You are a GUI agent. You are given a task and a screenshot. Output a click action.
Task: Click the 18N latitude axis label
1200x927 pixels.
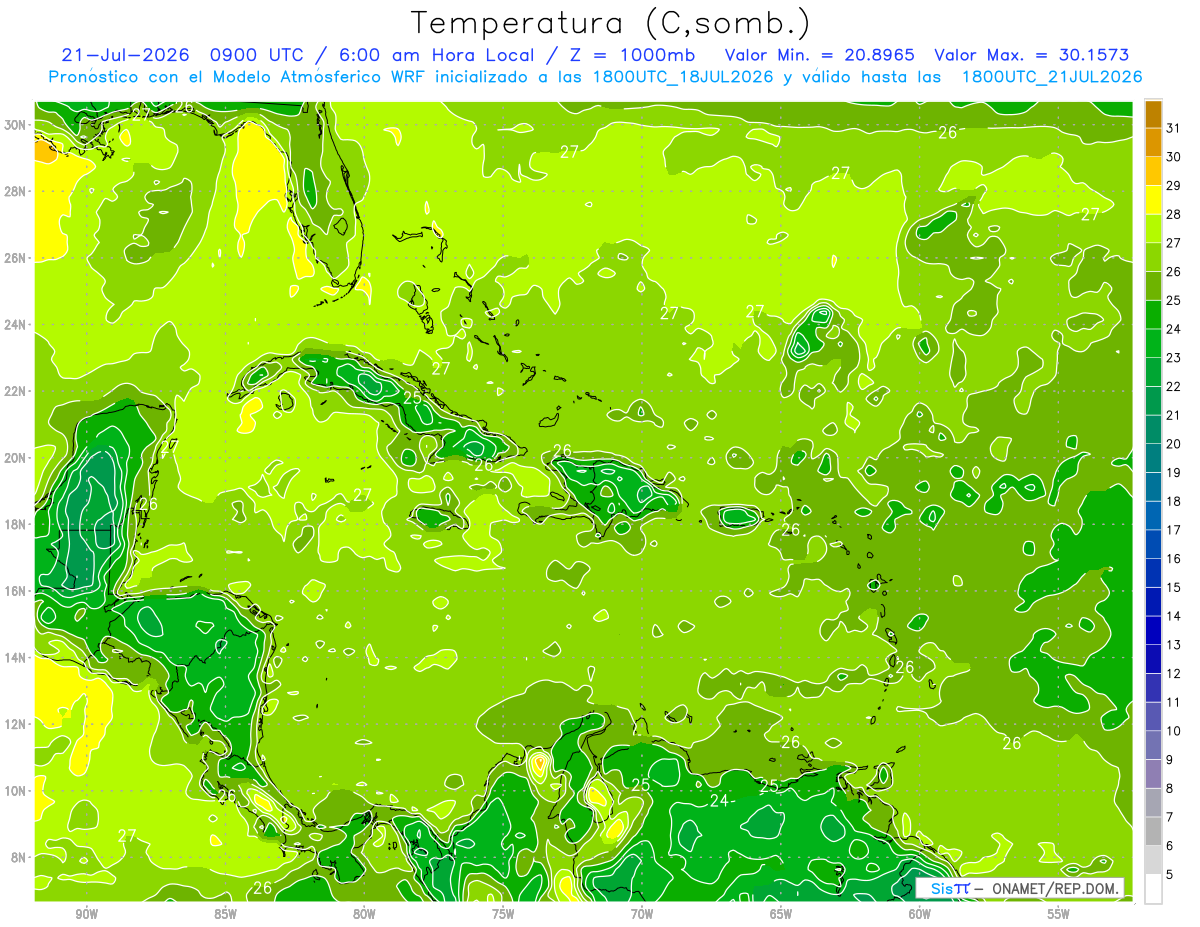[15, 524]
